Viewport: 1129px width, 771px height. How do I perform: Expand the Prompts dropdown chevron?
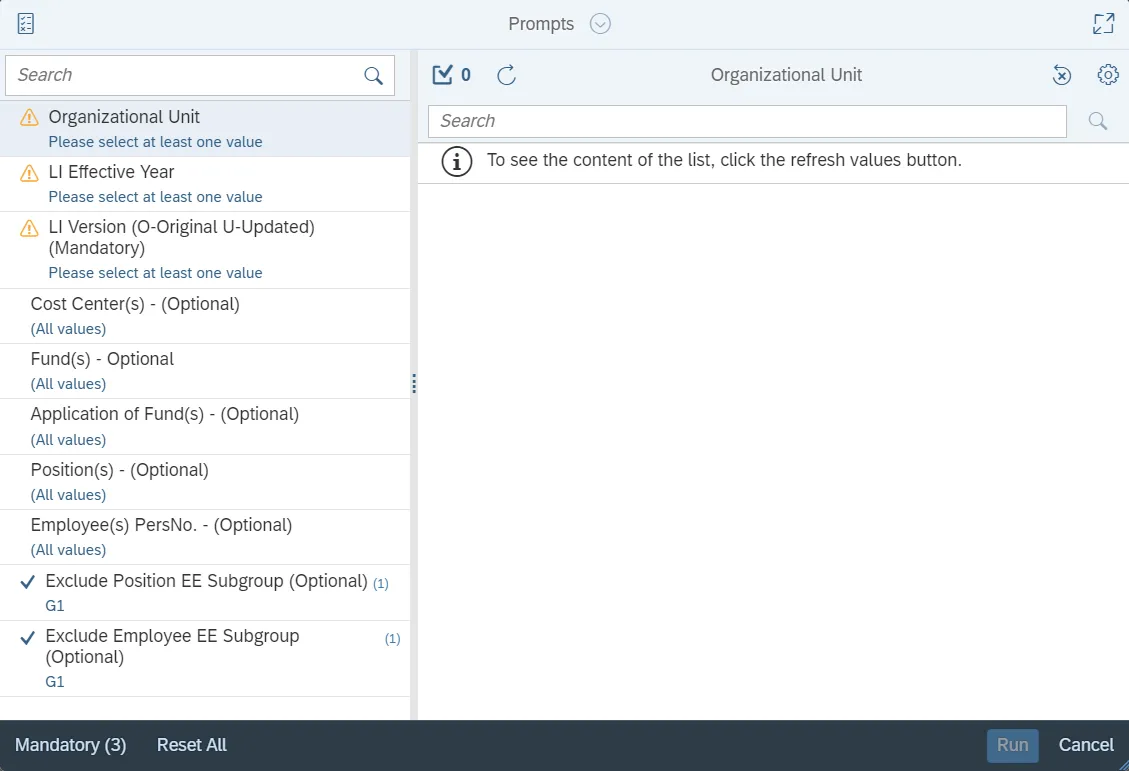point(600,24)
